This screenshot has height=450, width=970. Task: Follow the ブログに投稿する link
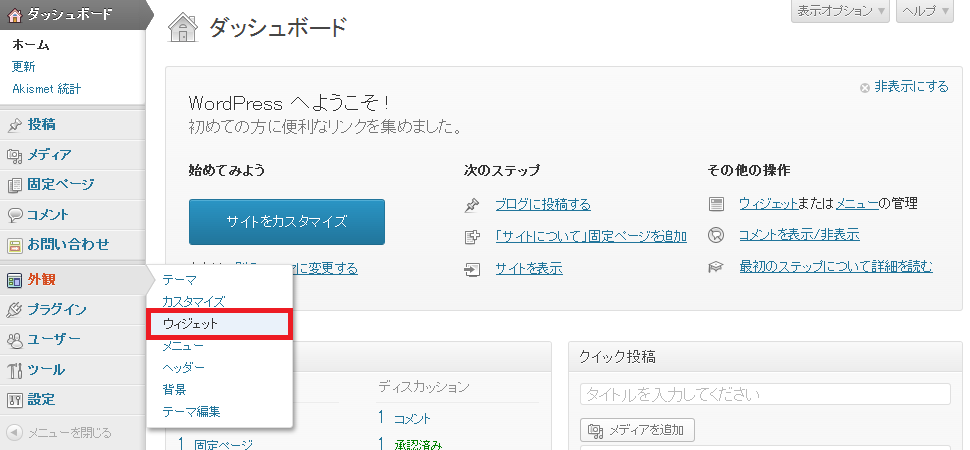pos(542,204)
